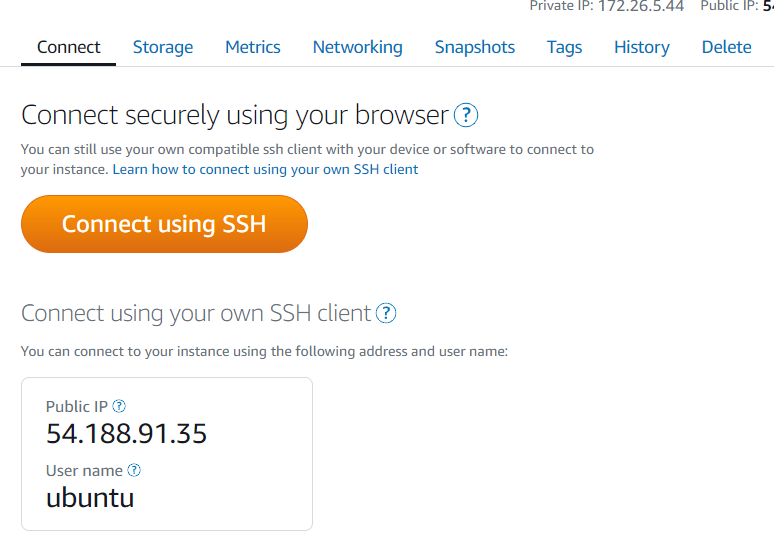The image size is (774, 542).
Task: Go to the Networking tab
Action: tap(357, 47)
